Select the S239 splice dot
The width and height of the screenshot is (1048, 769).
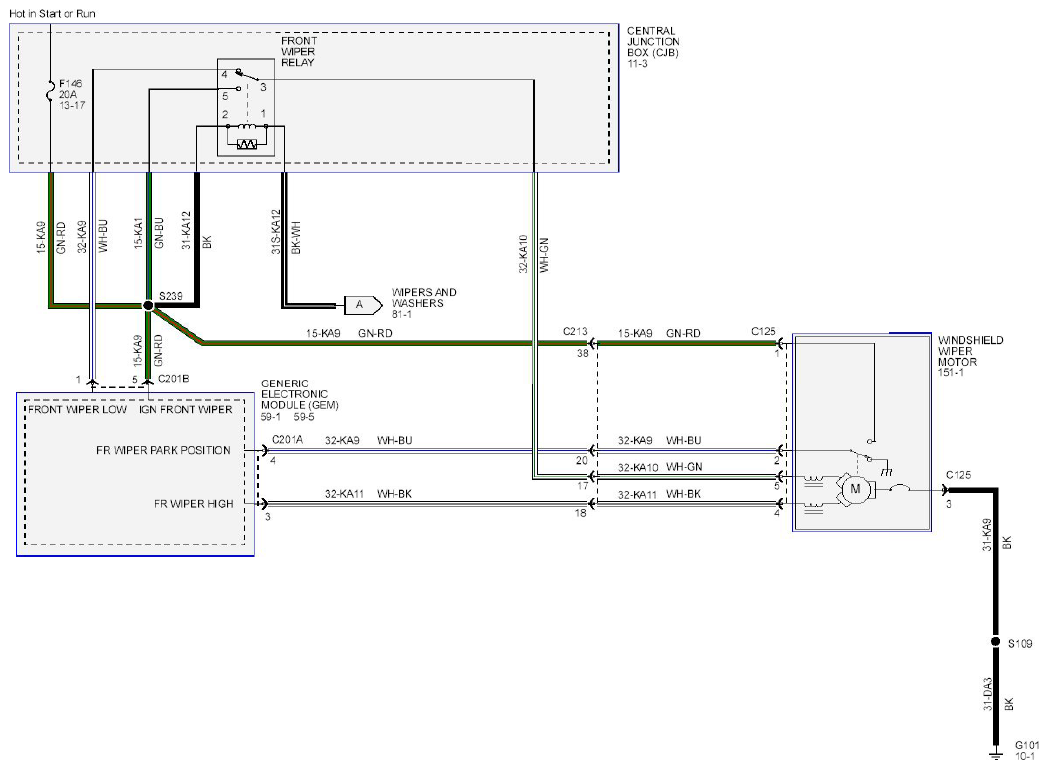pos(148,305)
